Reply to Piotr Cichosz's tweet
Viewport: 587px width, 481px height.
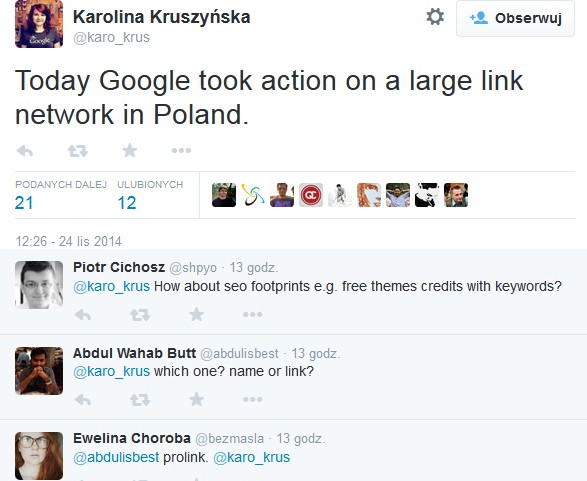[x=83, y=315]
